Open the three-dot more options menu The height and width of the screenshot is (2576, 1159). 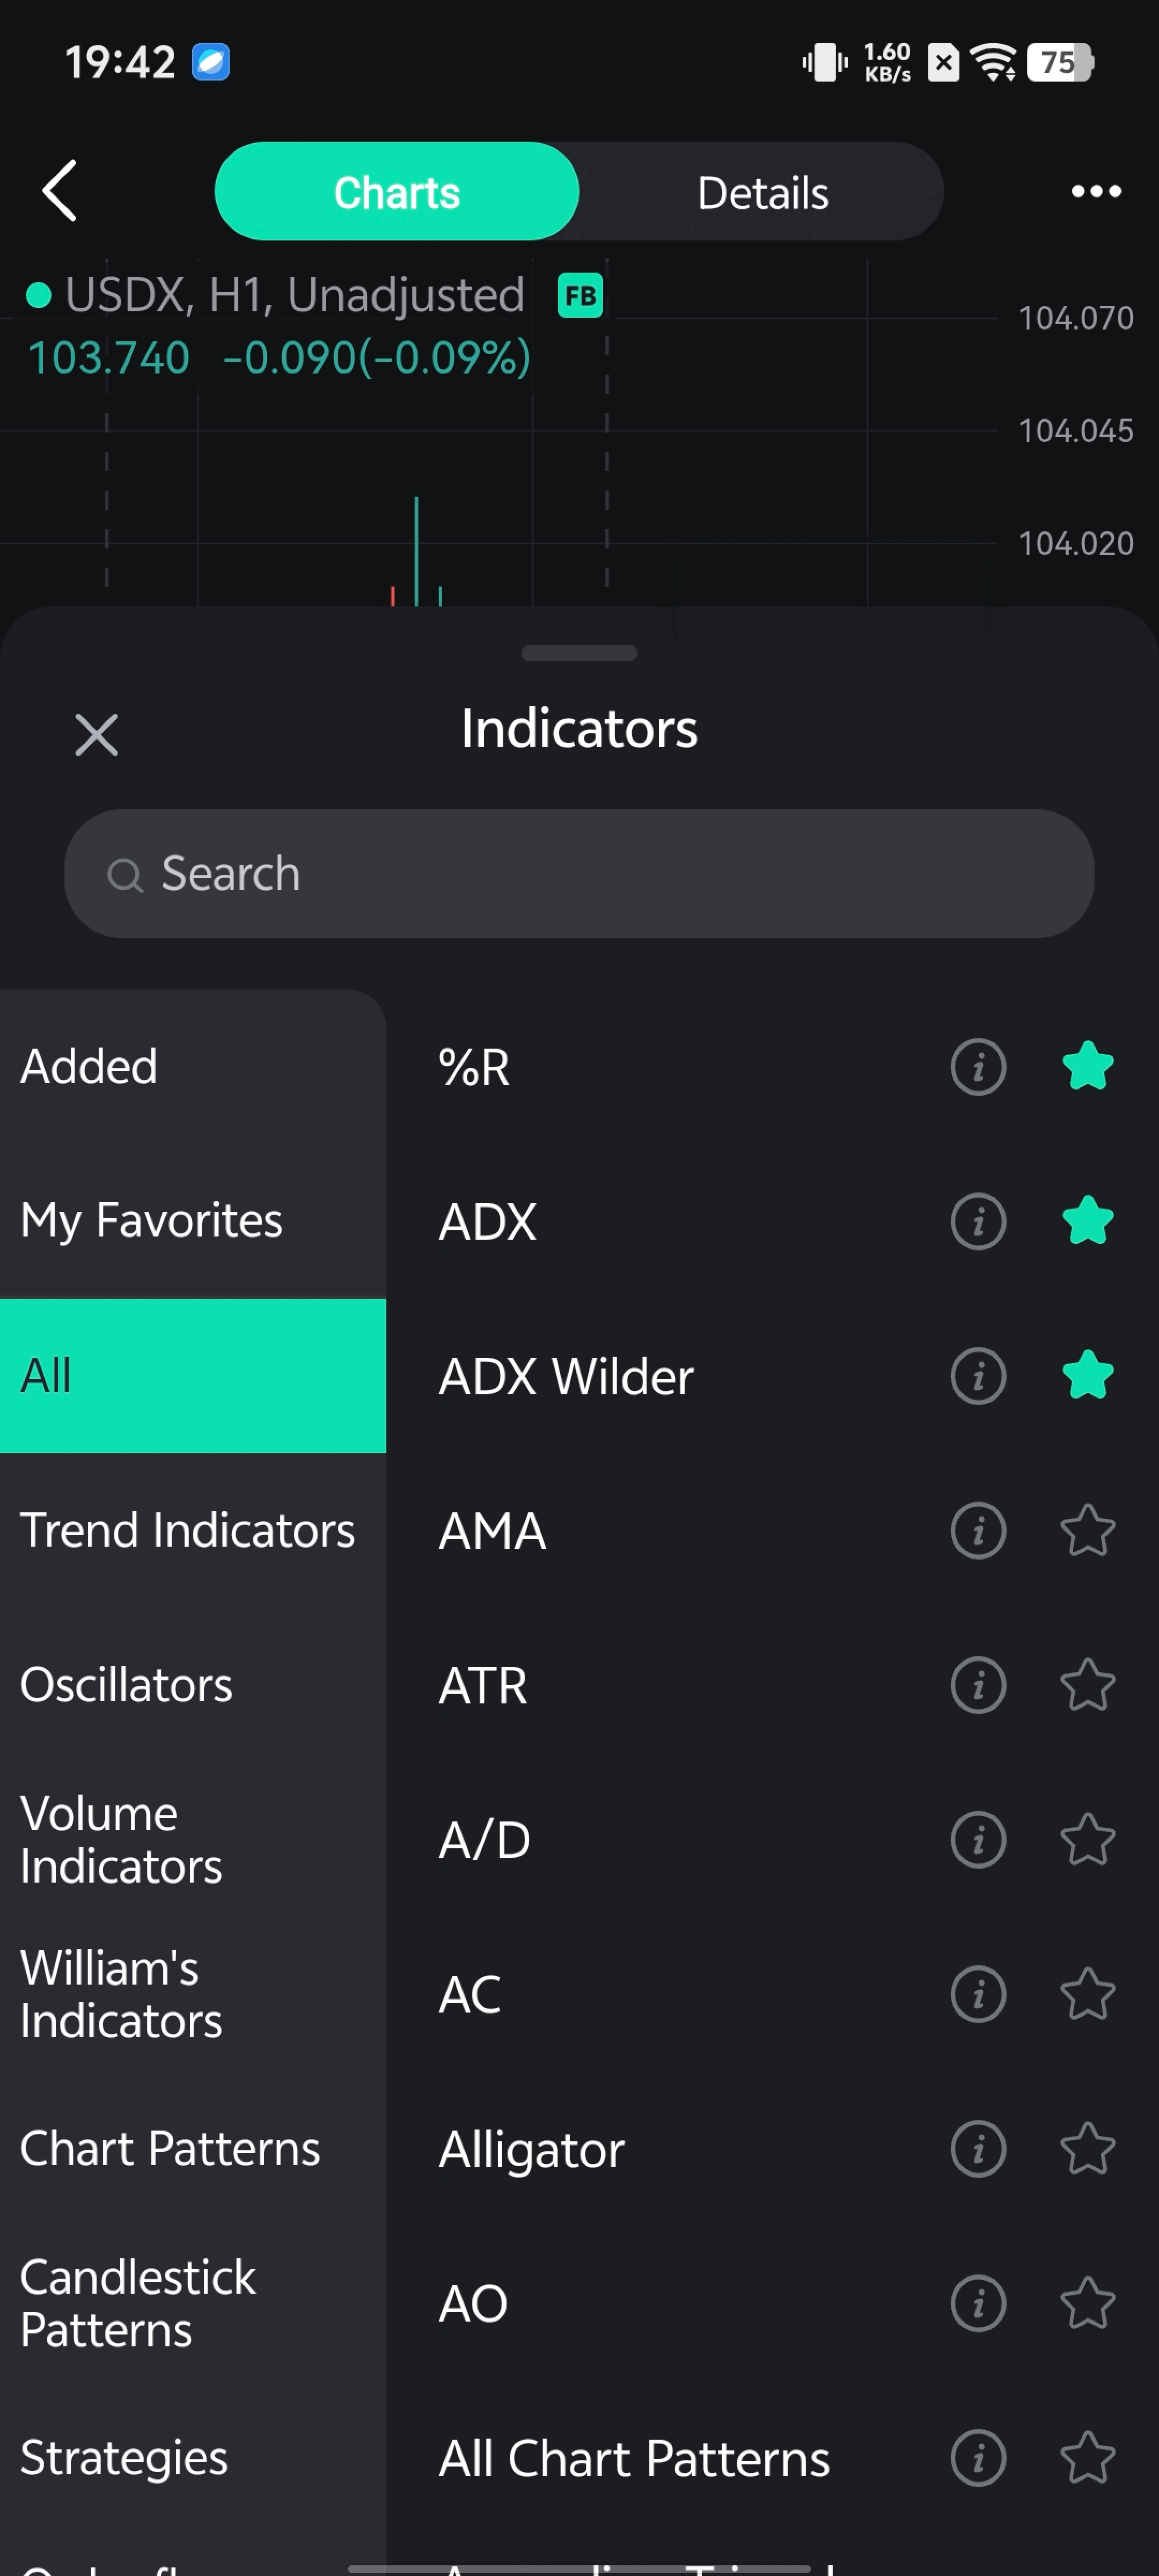(1096, 191)
